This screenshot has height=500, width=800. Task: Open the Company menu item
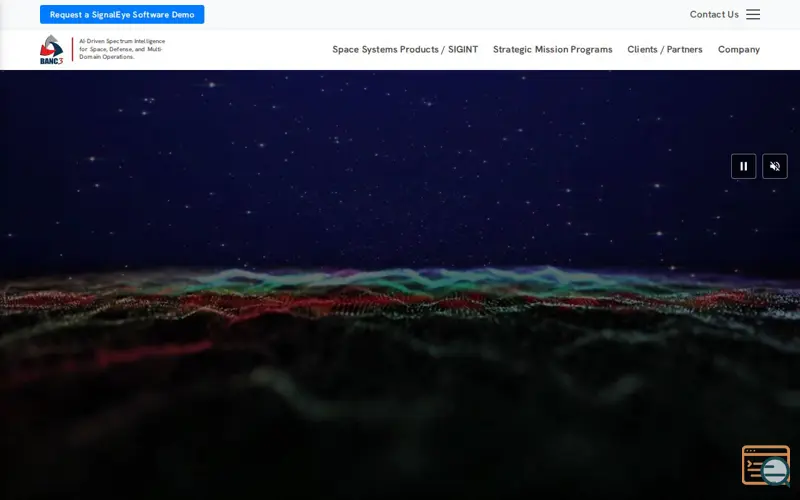pos(739,49)
